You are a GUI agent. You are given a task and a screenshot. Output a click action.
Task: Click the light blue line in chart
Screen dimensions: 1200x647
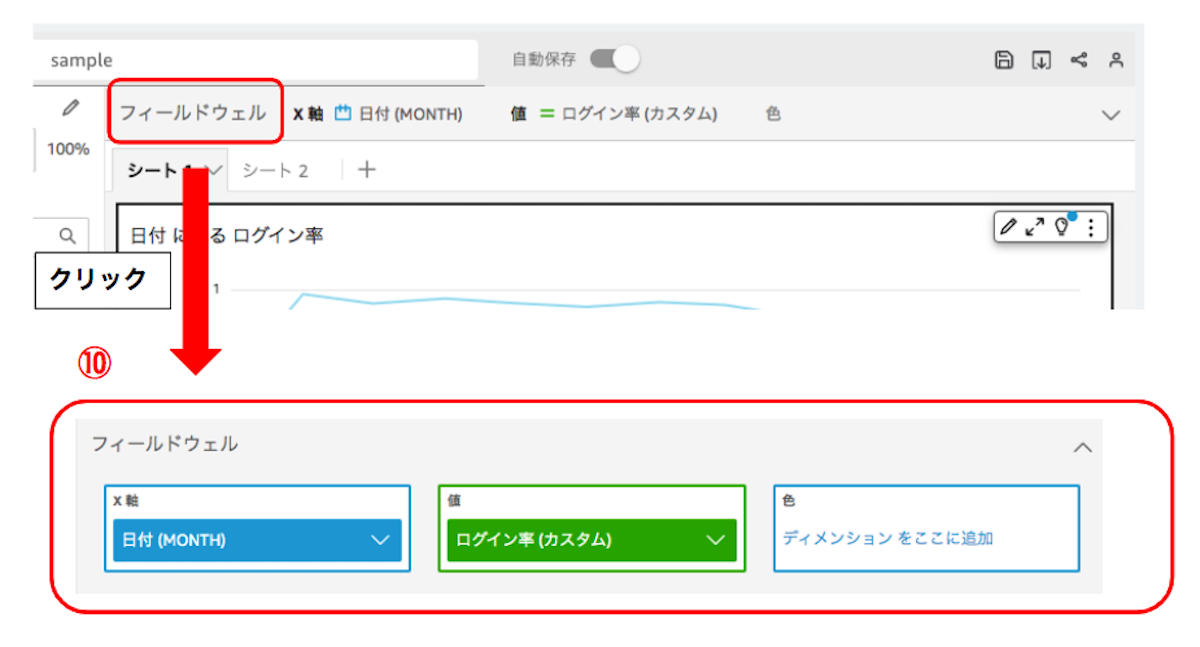pos(520,302)
